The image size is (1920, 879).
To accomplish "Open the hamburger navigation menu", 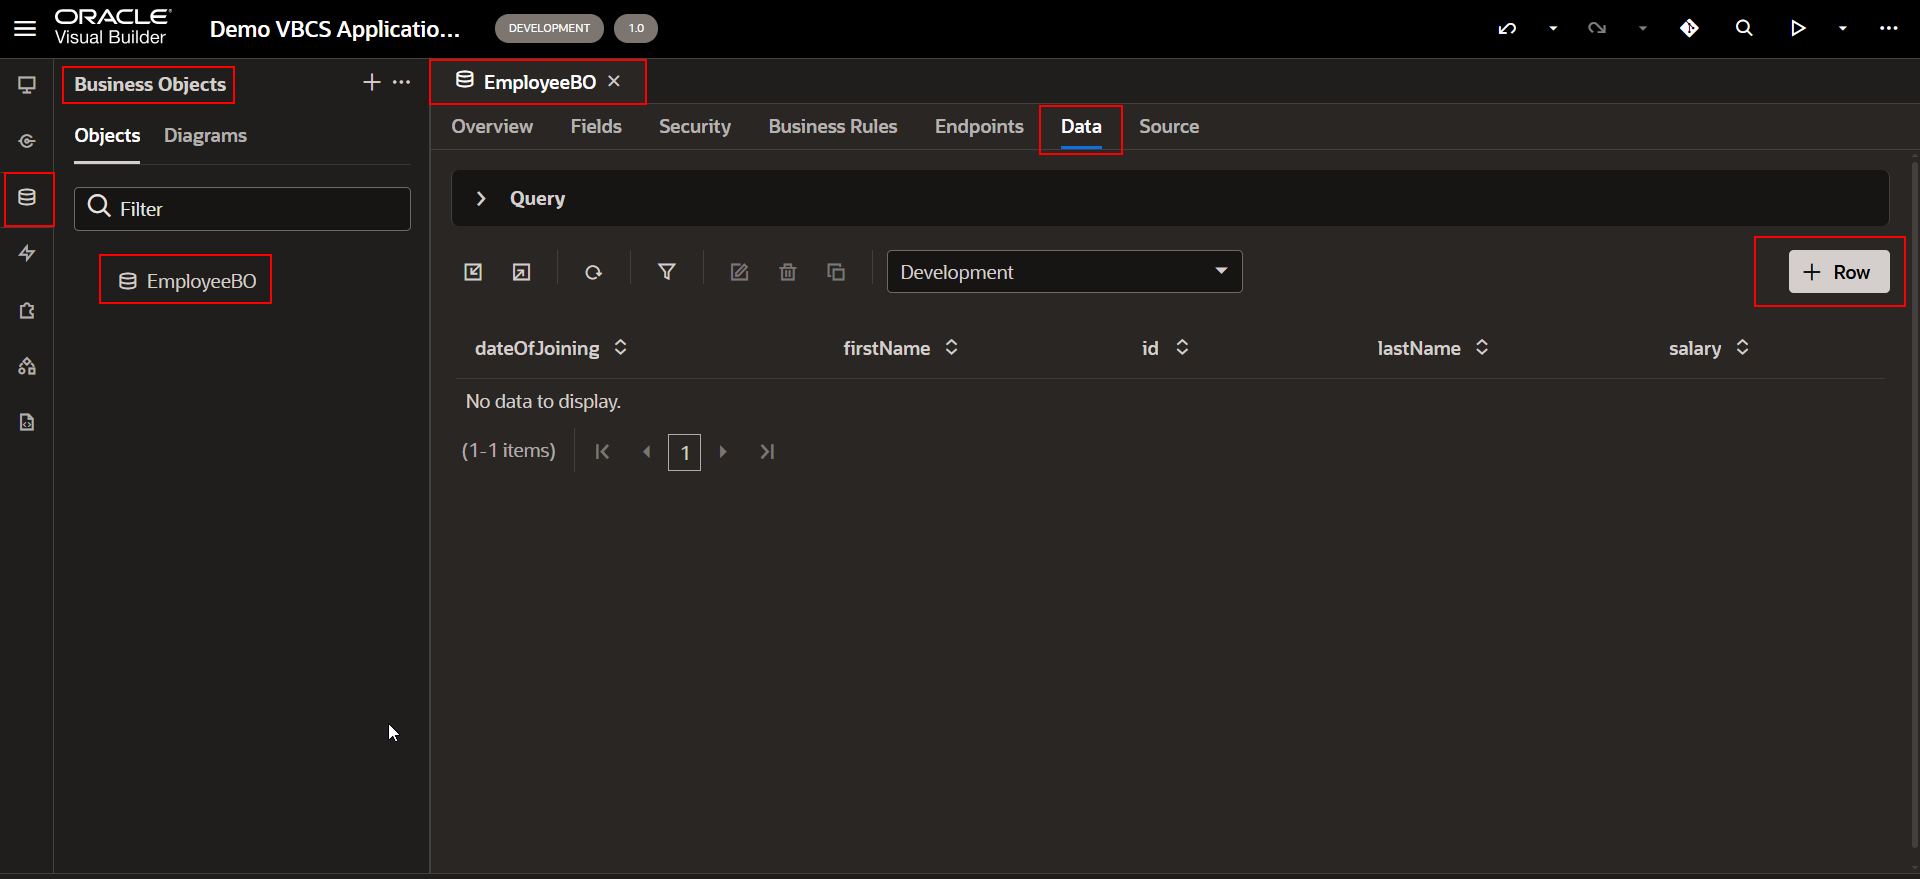I will point(25,28).
